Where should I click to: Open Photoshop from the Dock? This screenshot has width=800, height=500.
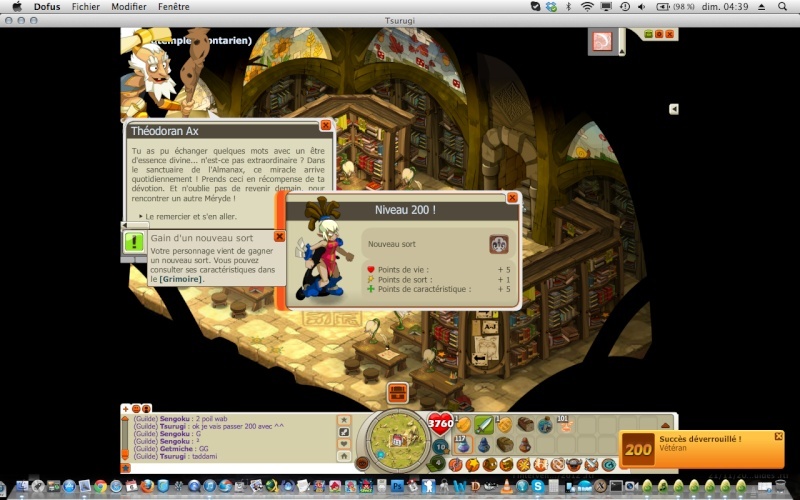[397, 486]
